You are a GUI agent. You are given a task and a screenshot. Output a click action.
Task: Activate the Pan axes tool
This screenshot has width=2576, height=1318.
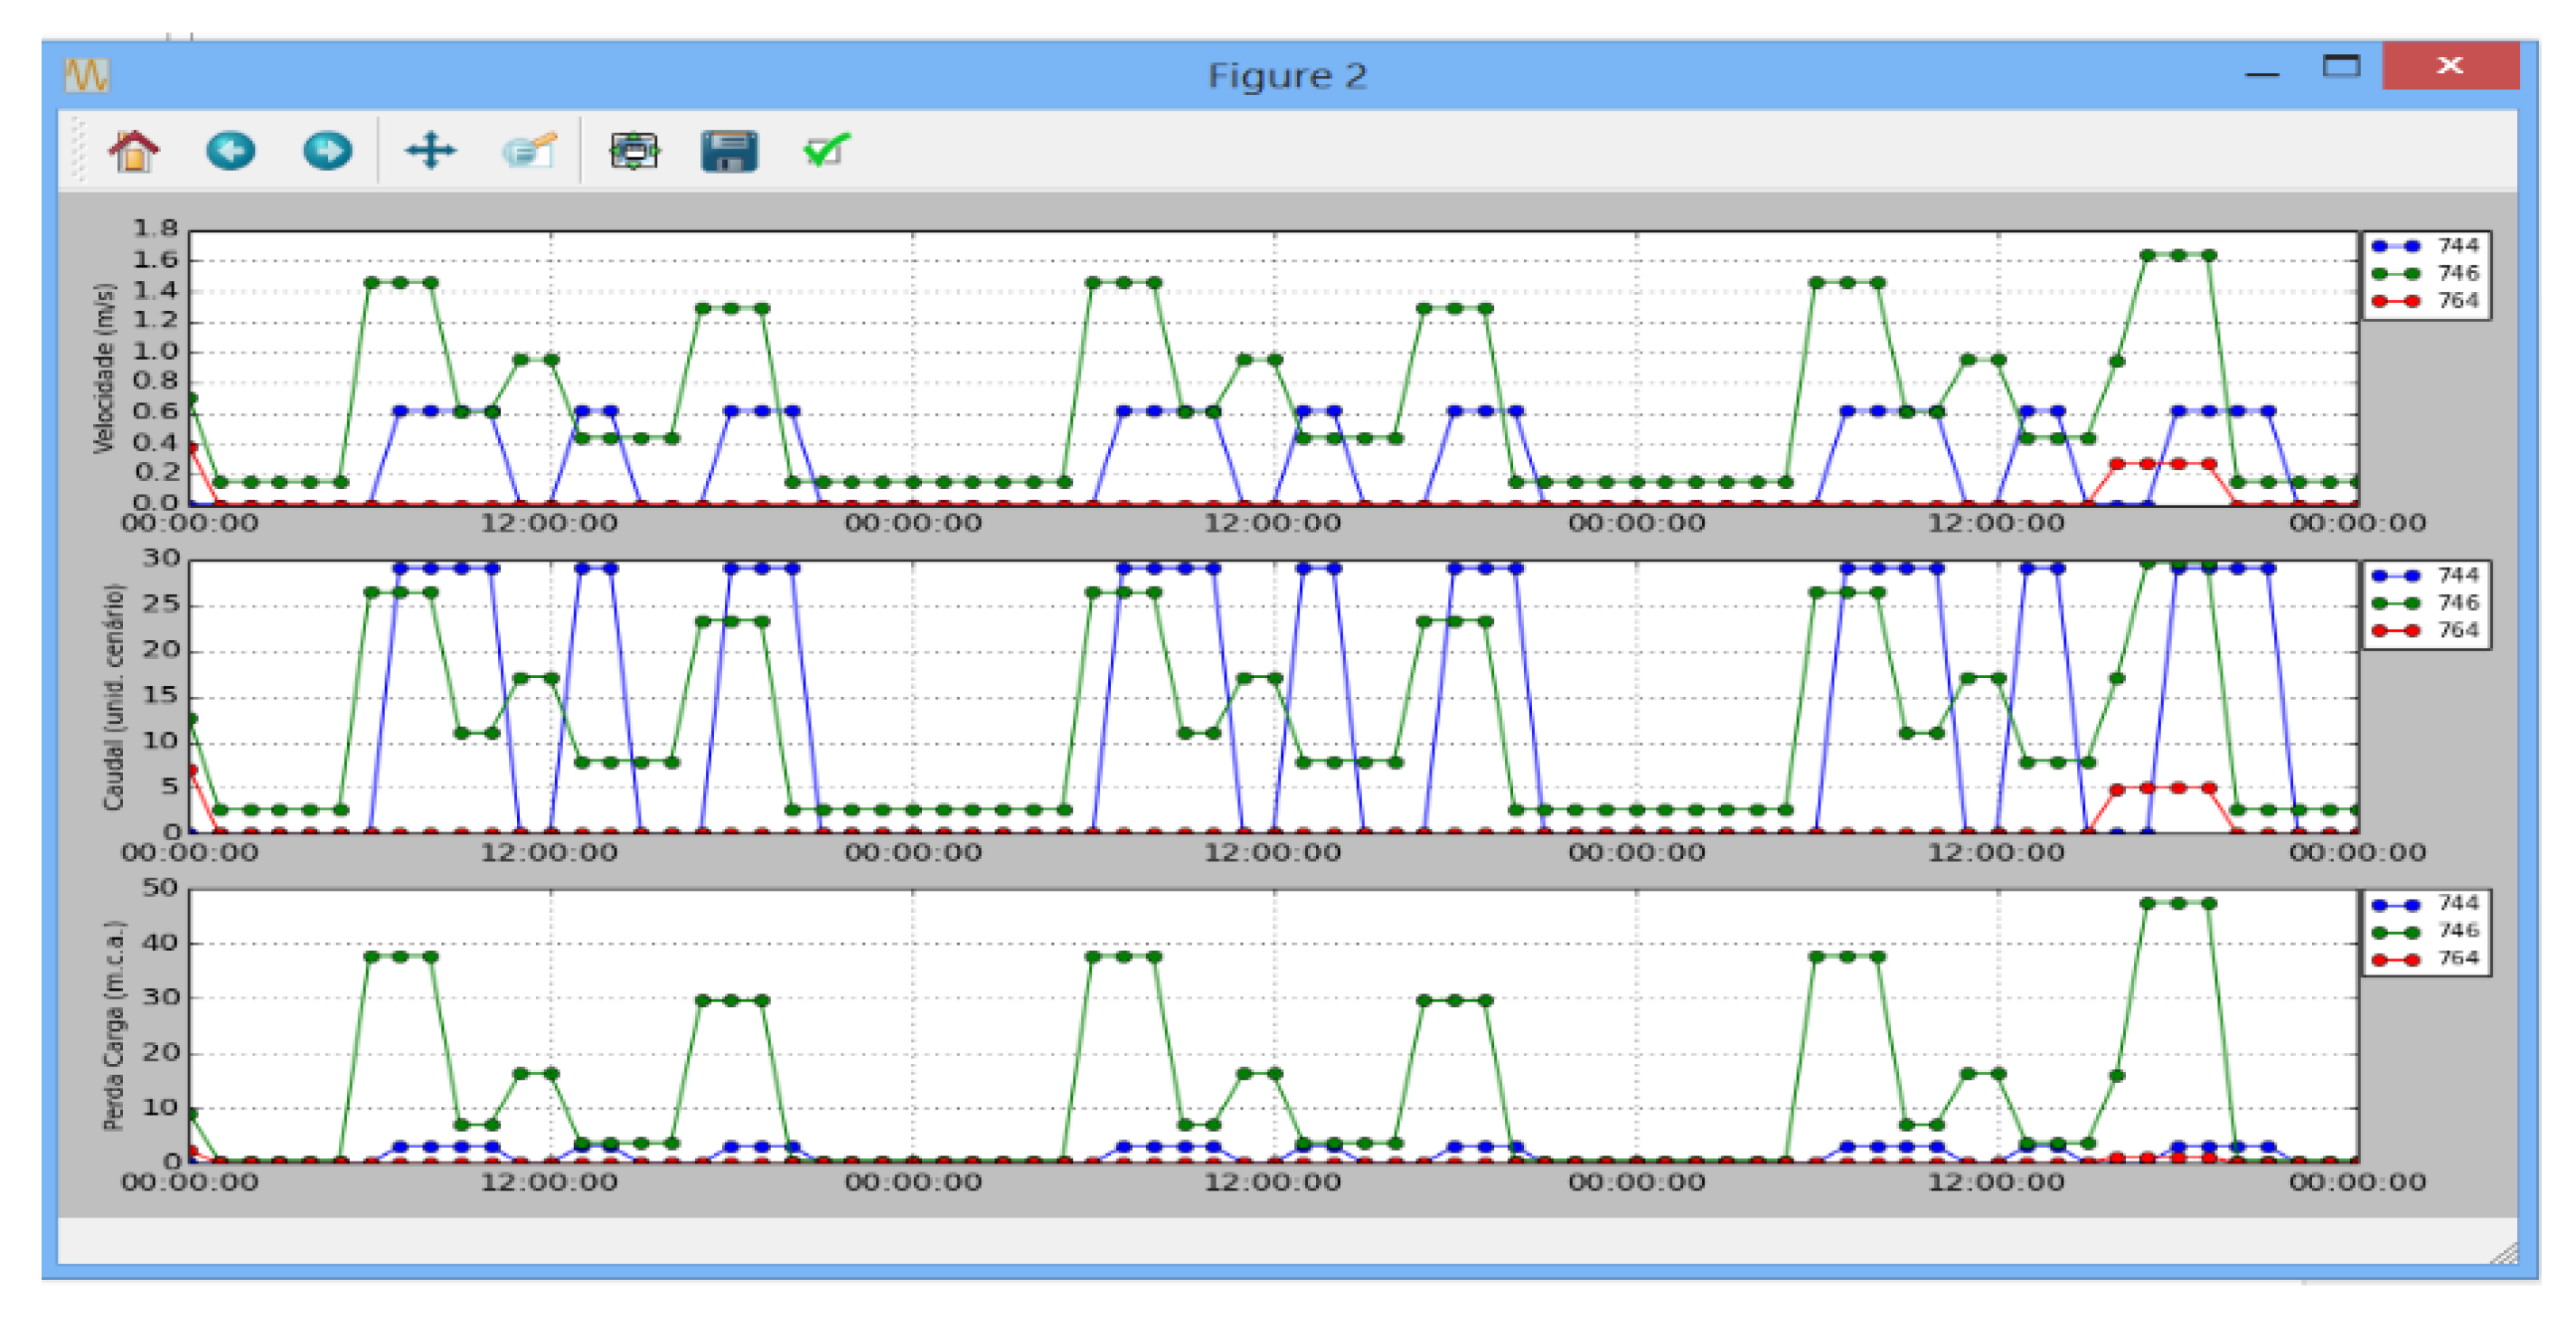430,152
